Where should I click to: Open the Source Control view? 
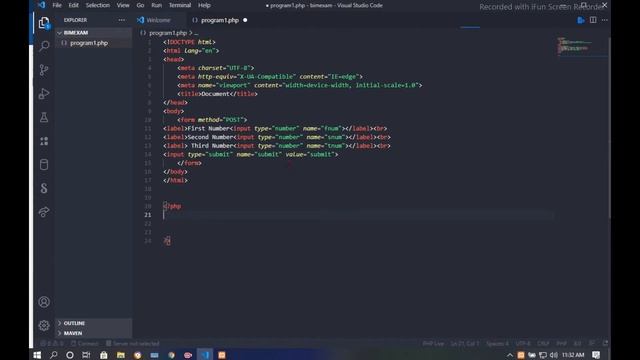pos(44,70)
